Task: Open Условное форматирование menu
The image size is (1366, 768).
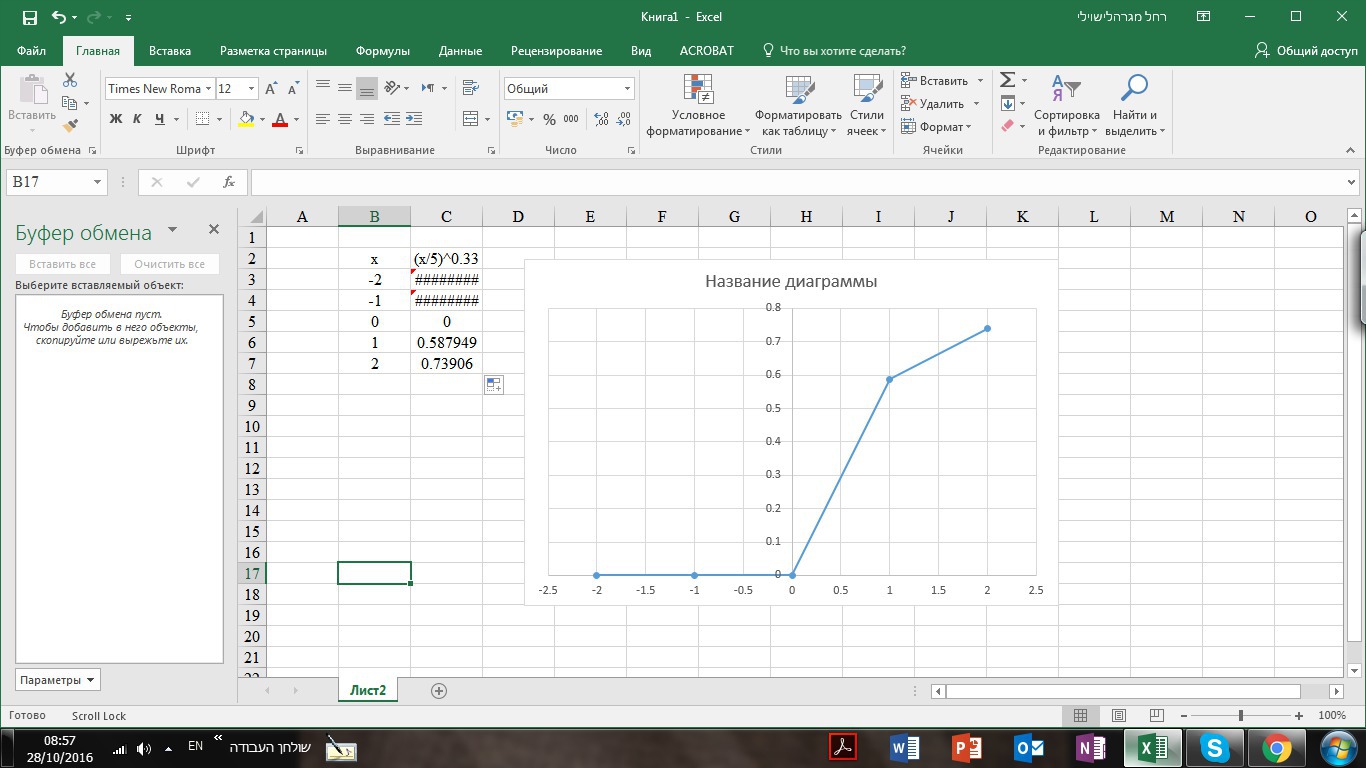Action: click(x=698, y=105)
